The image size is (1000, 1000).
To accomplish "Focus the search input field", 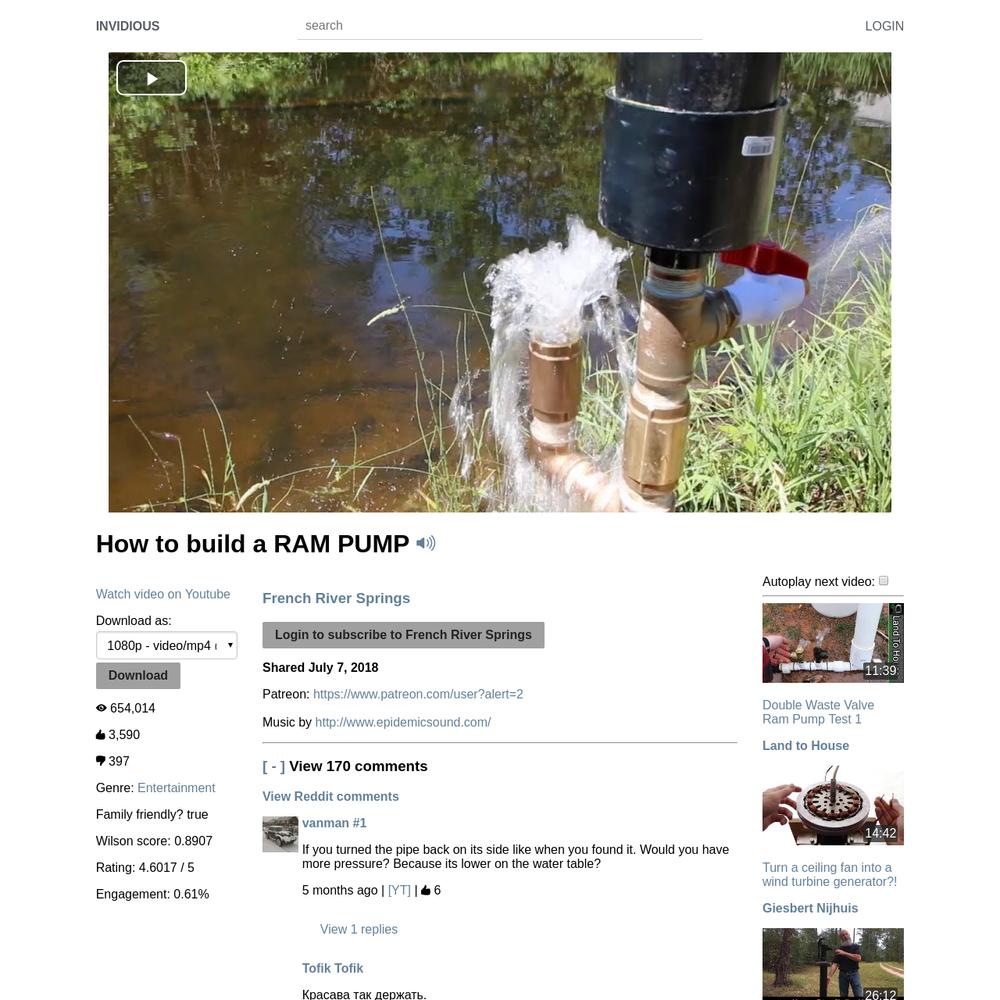I will tap(499, 26).
